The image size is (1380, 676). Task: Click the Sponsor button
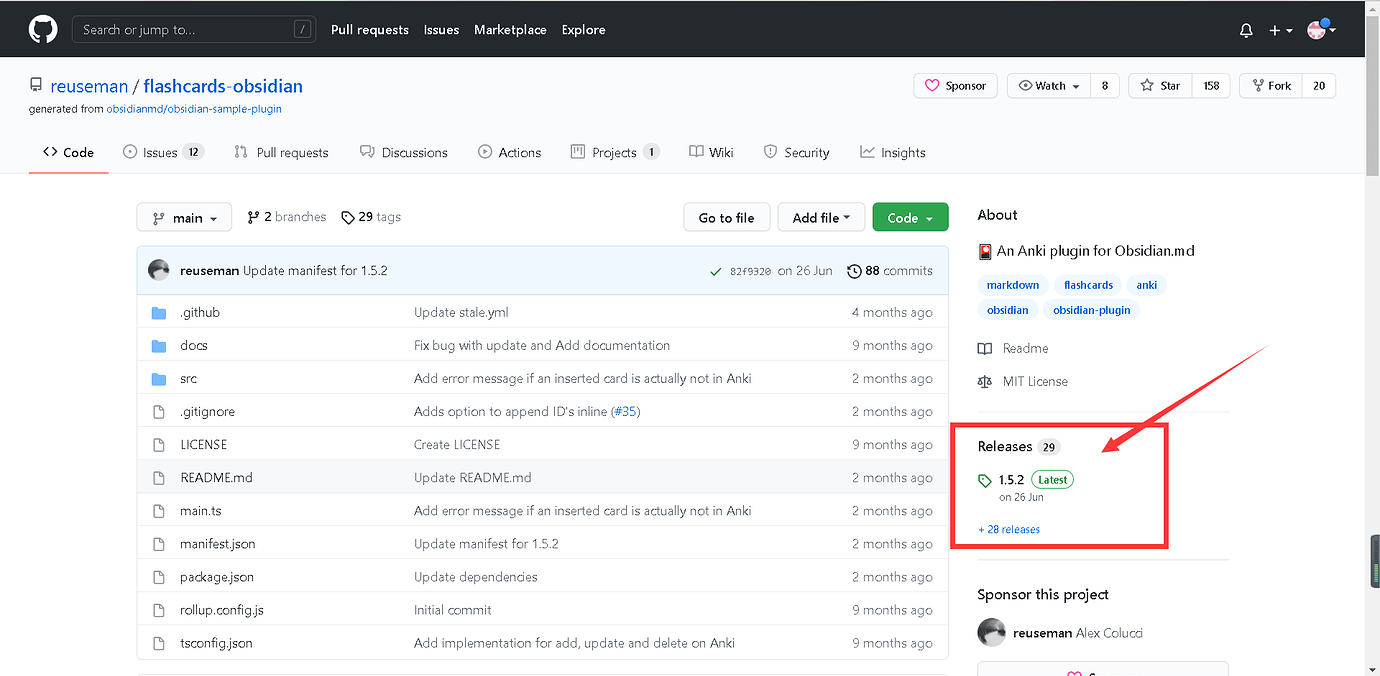pos(955,86)
